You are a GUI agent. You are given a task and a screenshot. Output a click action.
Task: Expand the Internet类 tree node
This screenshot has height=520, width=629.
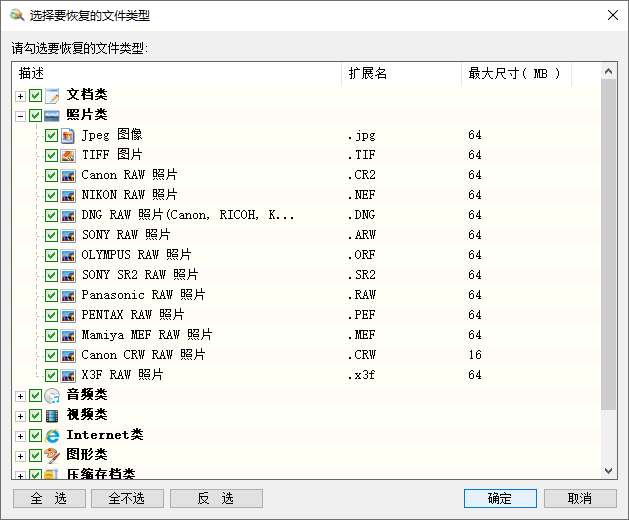coord(20,437)
